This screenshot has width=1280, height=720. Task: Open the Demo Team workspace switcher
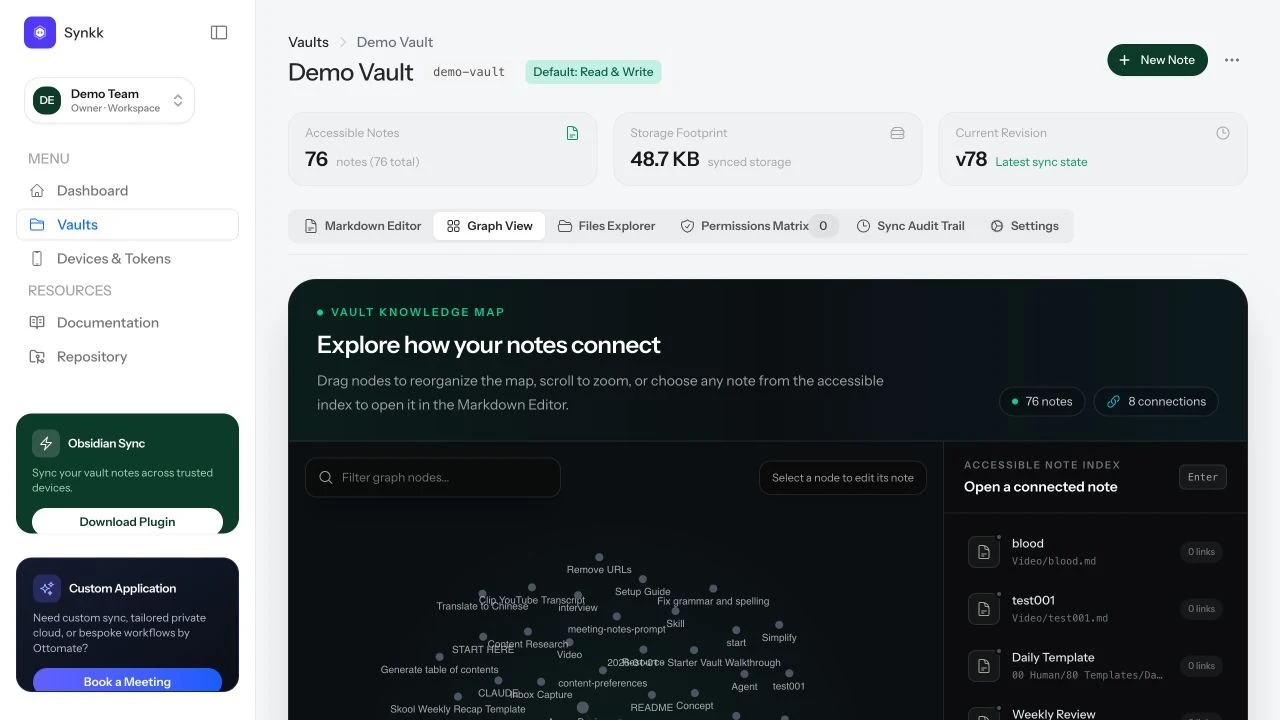tap(109, 100)
